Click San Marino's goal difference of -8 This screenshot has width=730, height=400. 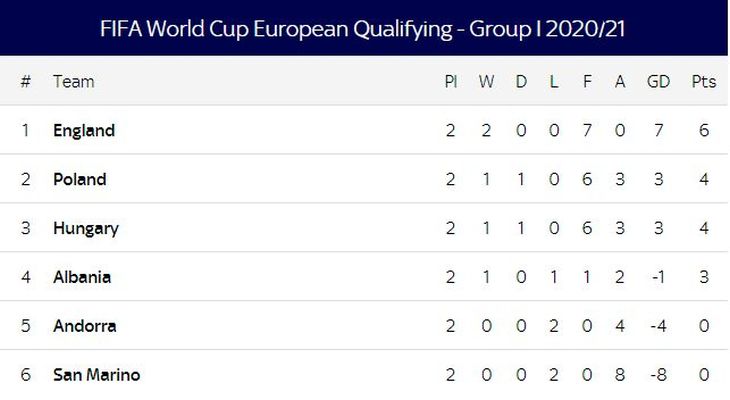pos(658,375)
